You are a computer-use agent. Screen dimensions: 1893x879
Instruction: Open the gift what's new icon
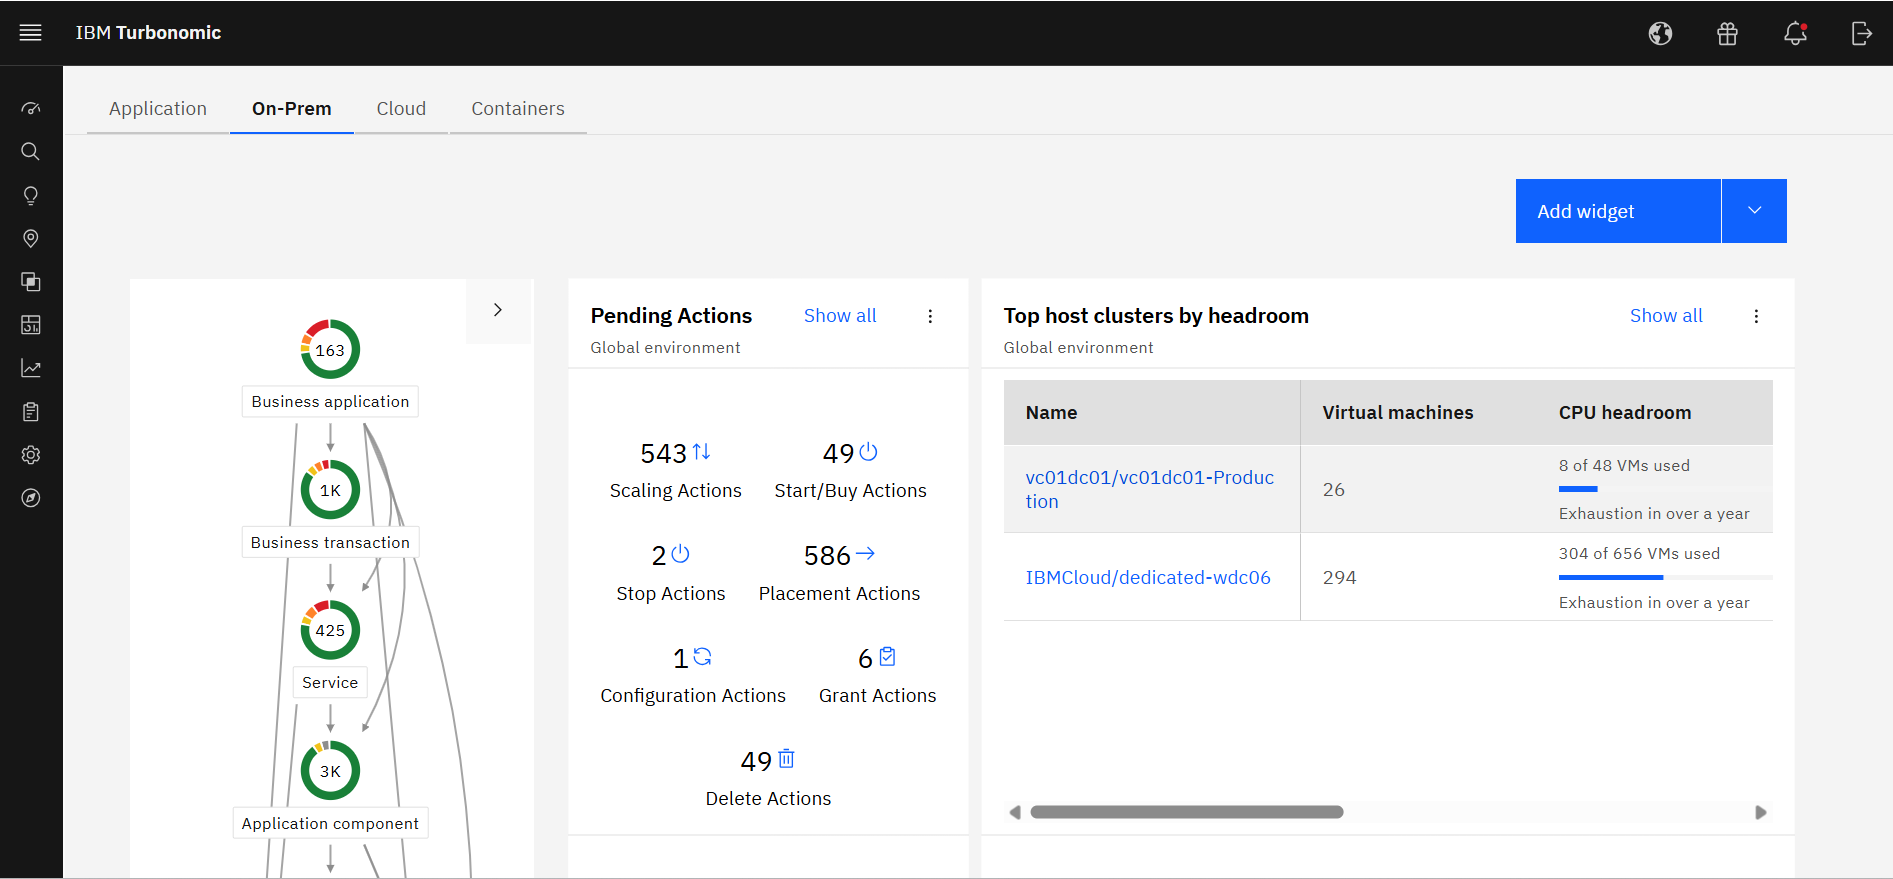[x=1727, y=33]
